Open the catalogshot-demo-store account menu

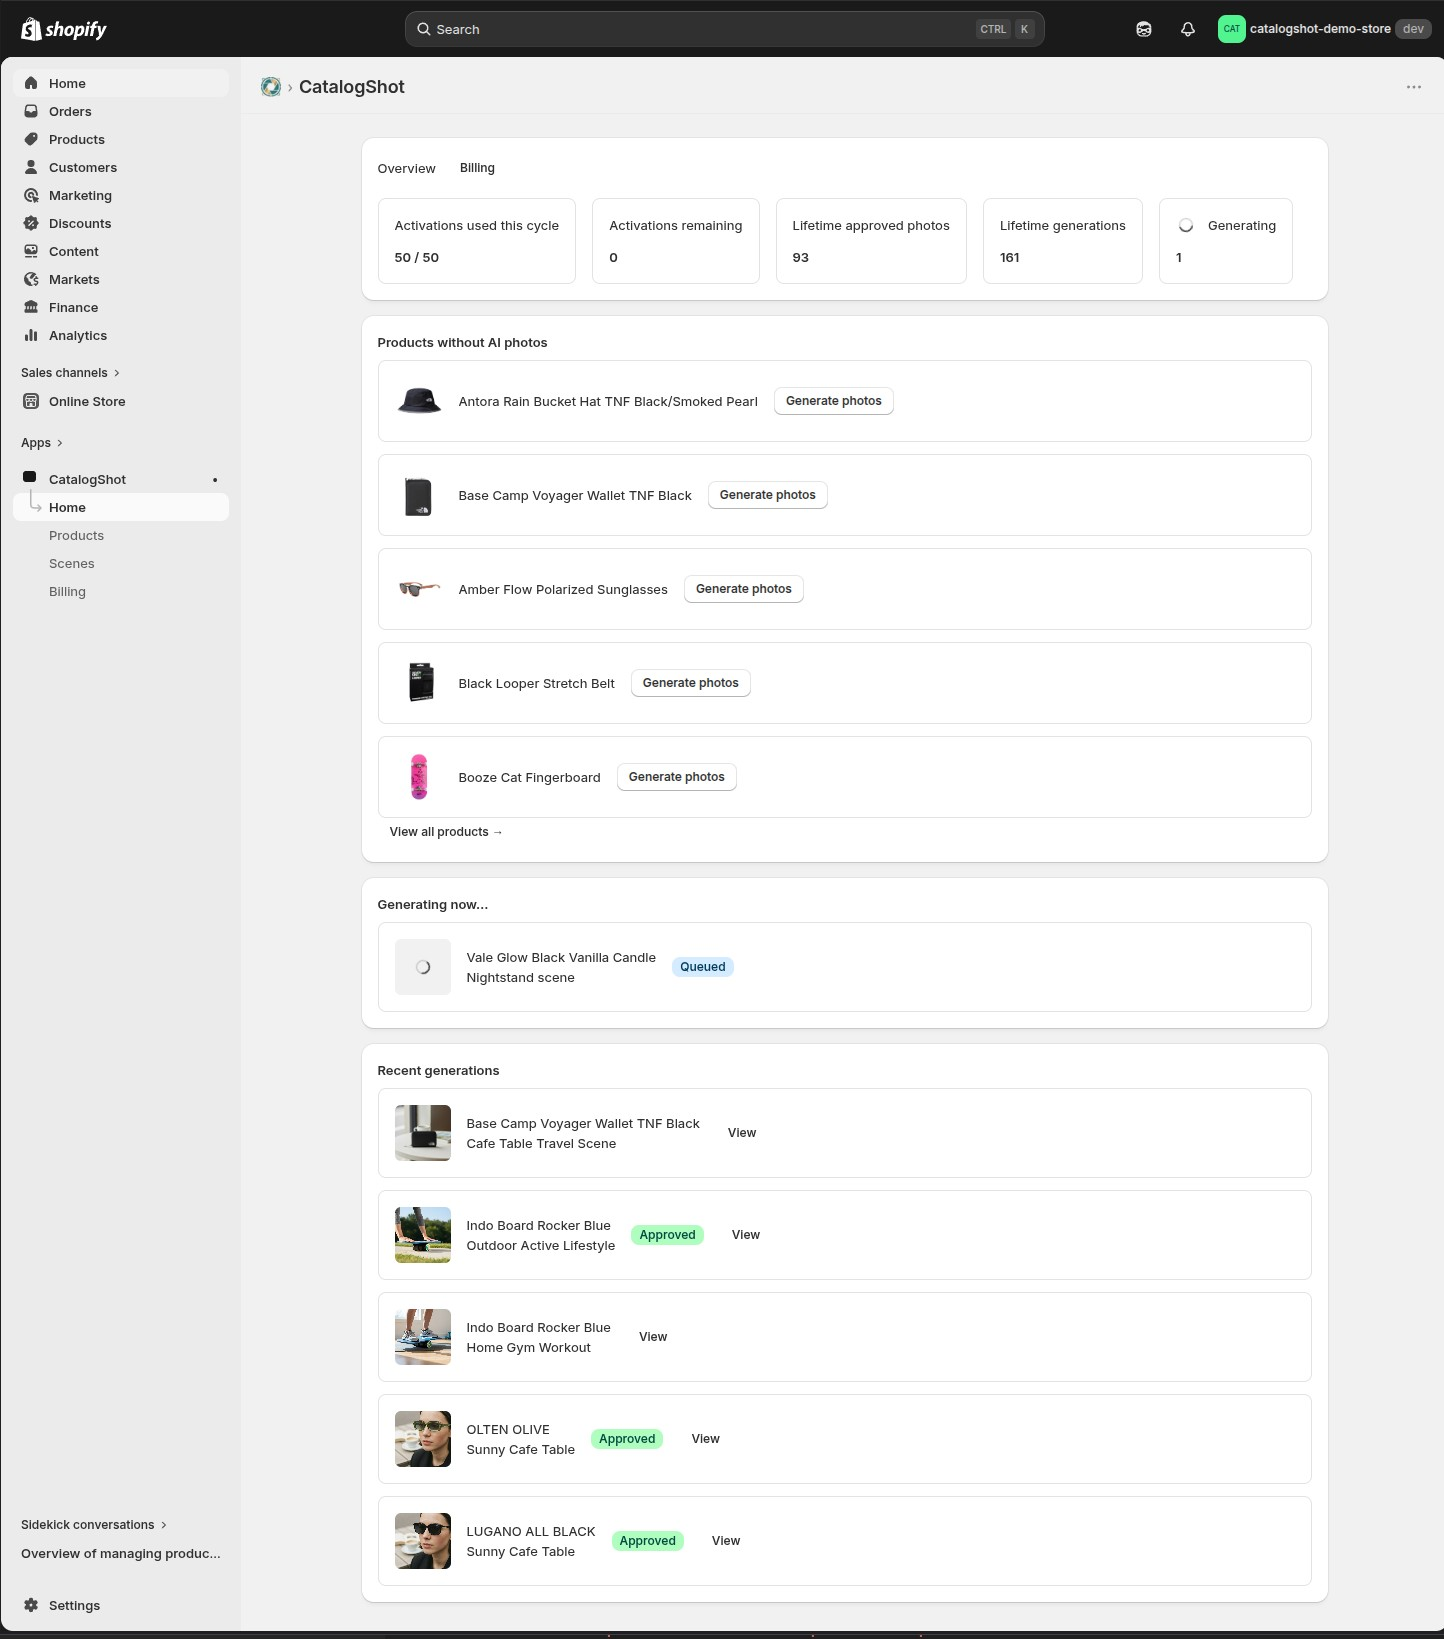(1325, 29)
